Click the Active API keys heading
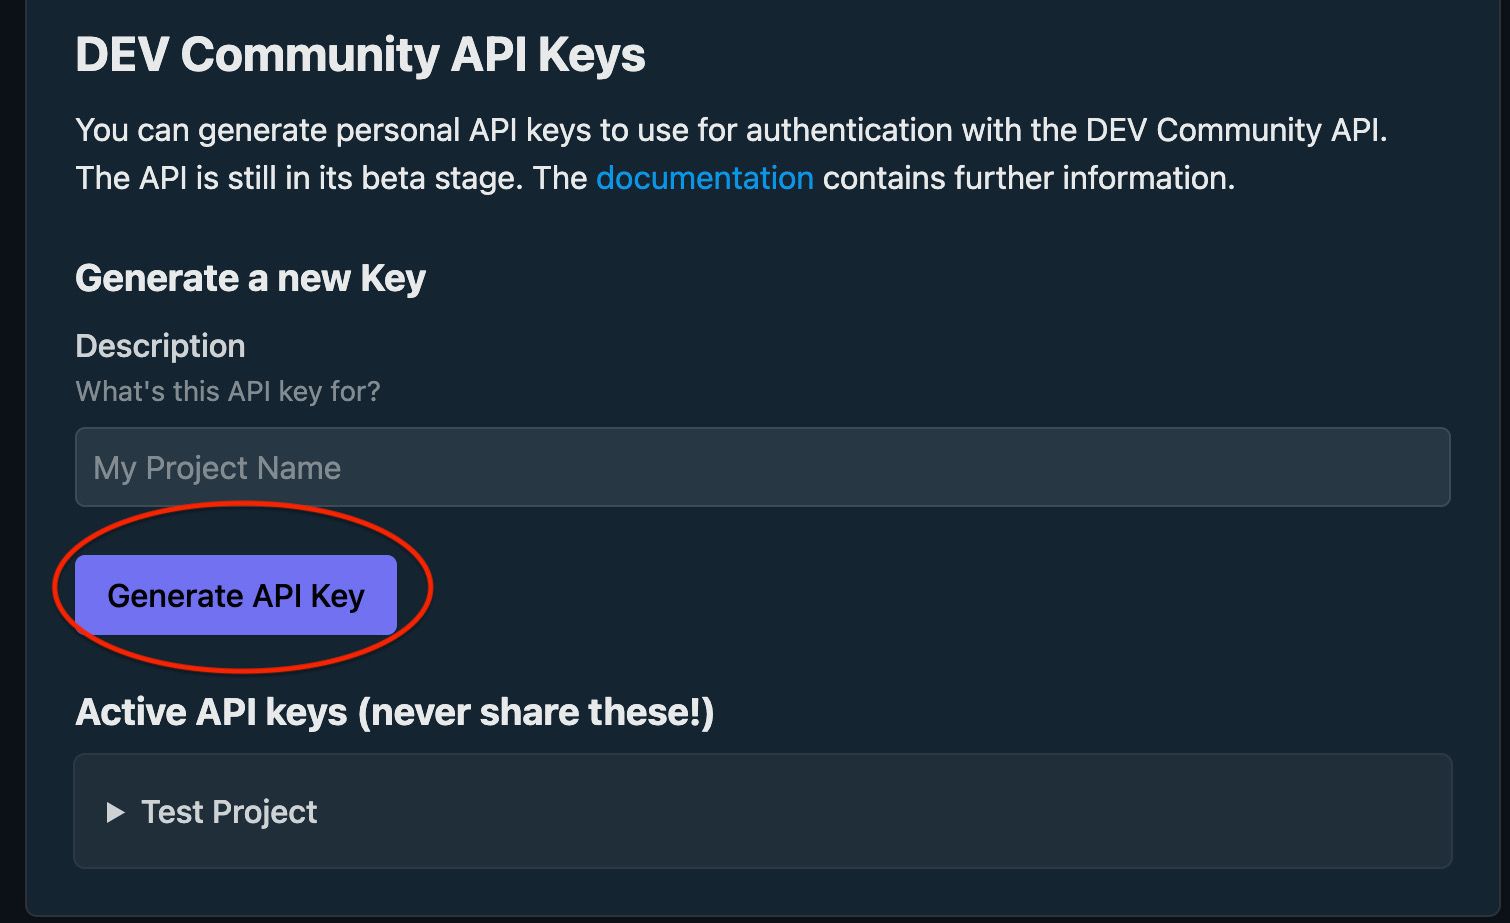Screen dimensions: 1510x923 click(x=396, y=711)
